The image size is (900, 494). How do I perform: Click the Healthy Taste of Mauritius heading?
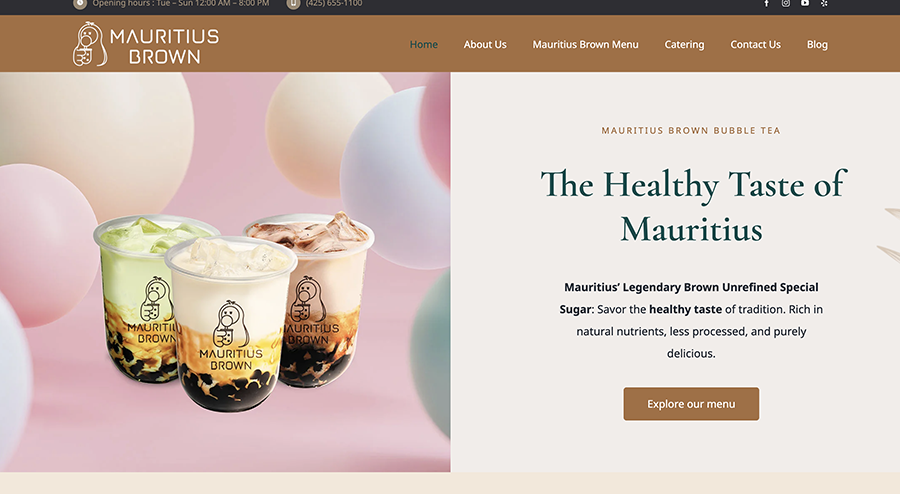click(x=693, y=206)
